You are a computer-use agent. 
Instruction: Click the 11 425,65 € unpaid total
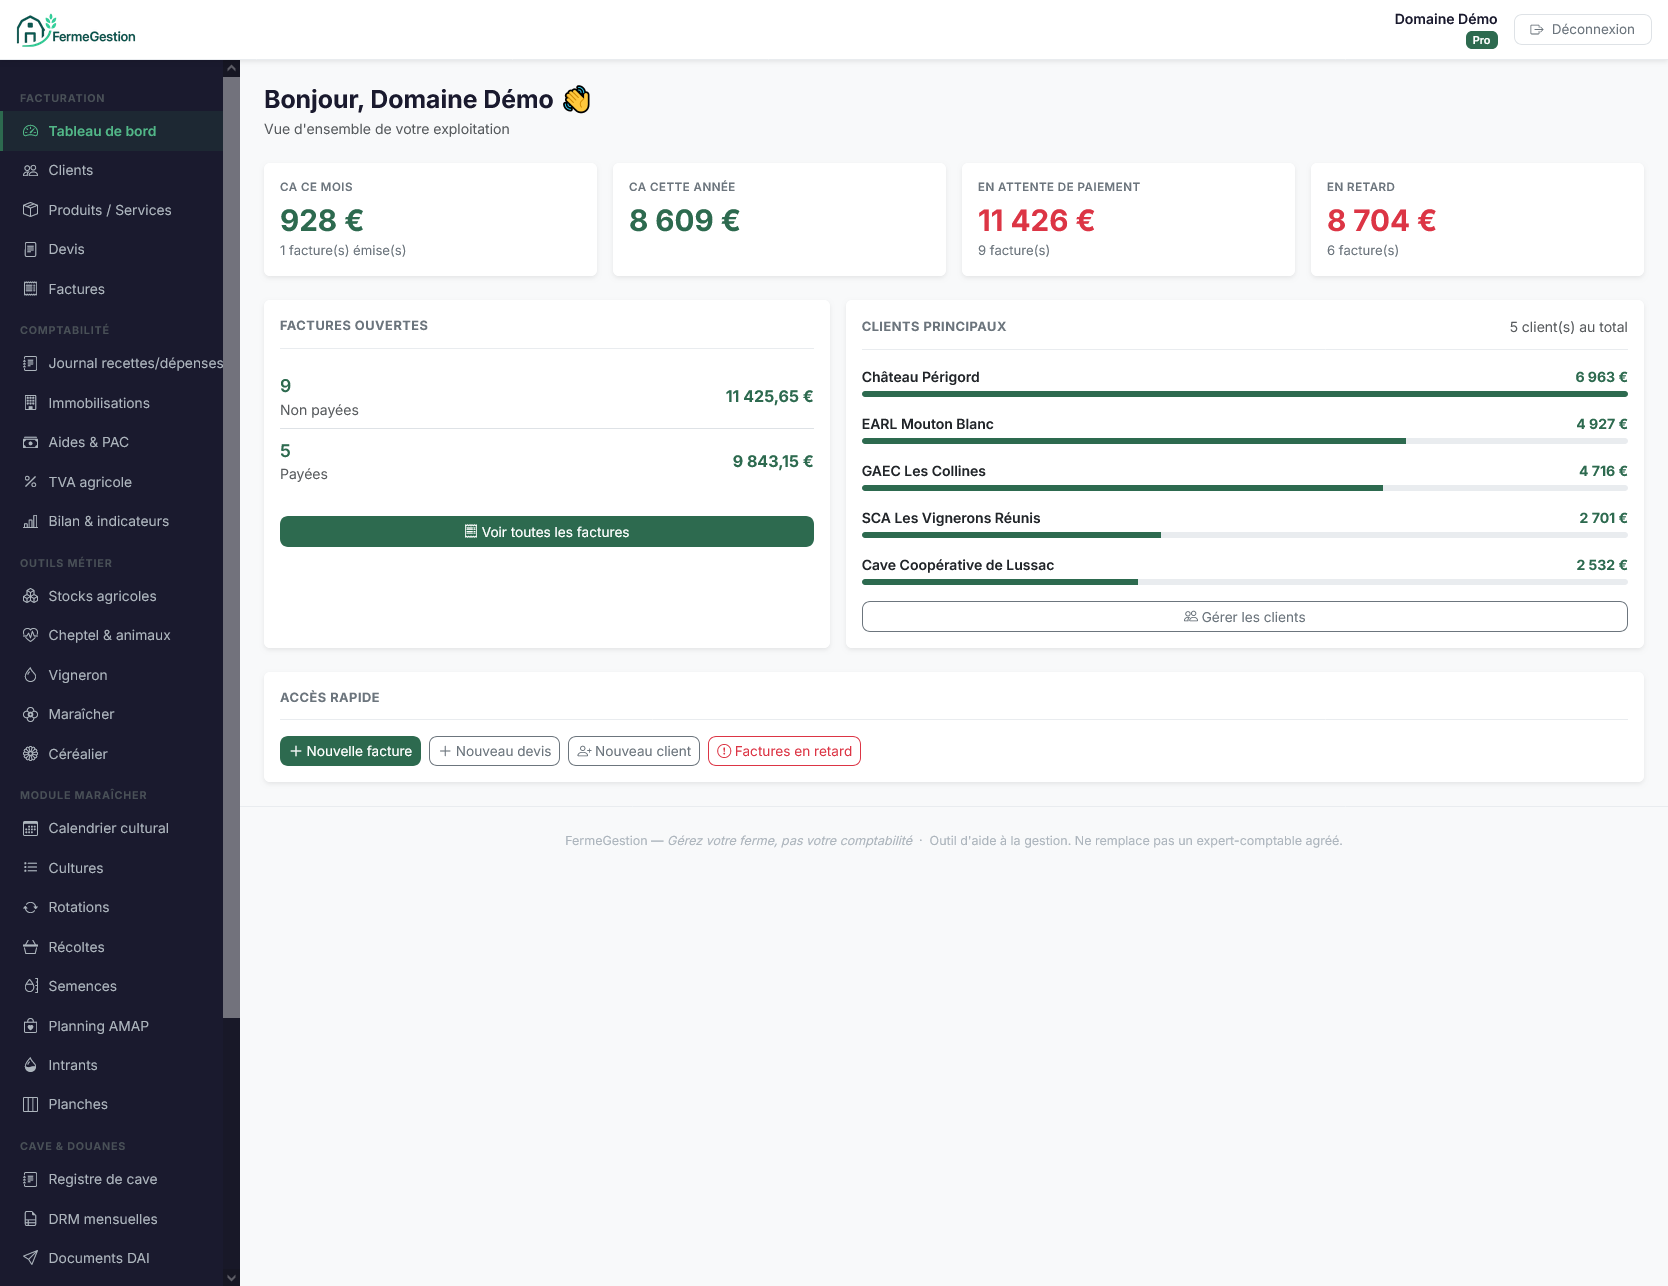[769, 396]
